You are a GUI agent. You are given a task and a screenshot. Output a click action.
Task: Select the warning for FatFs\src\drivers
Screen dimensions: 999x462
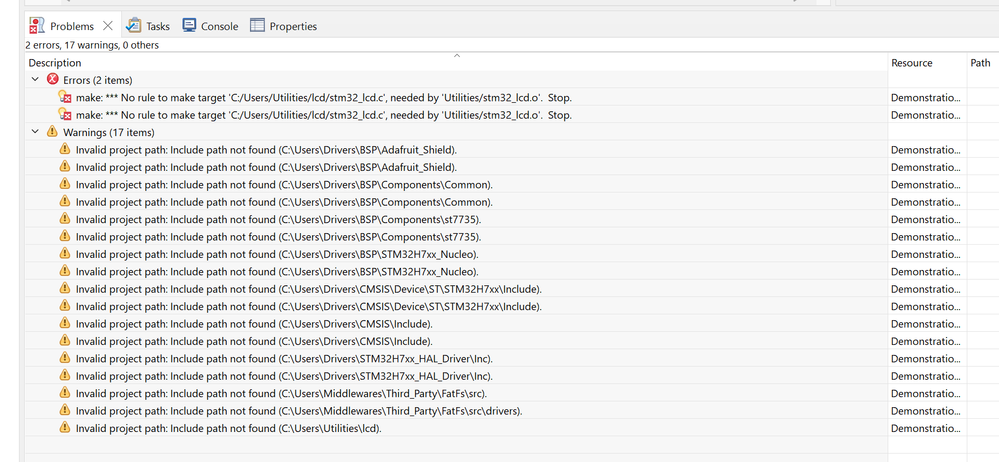[x=299, y=411]
